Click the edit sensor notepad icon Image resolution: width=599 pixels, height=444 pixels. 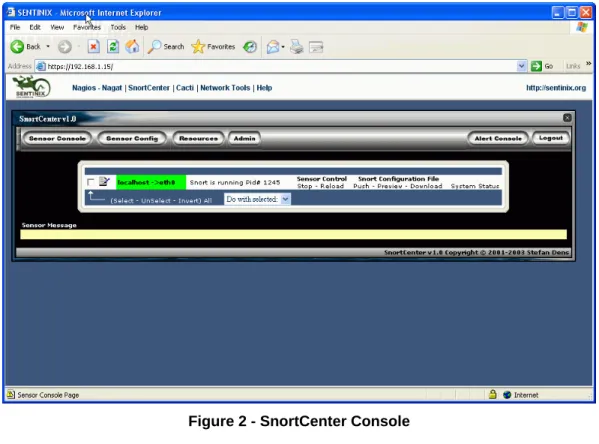(104, 181)
